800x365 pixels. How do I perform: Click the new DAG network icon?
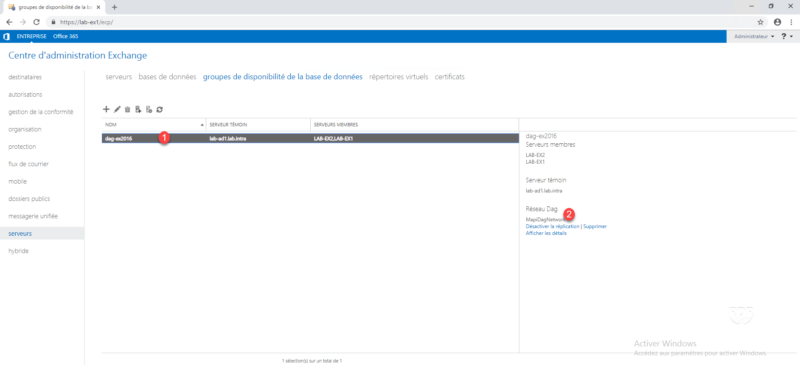click(148, 109)
